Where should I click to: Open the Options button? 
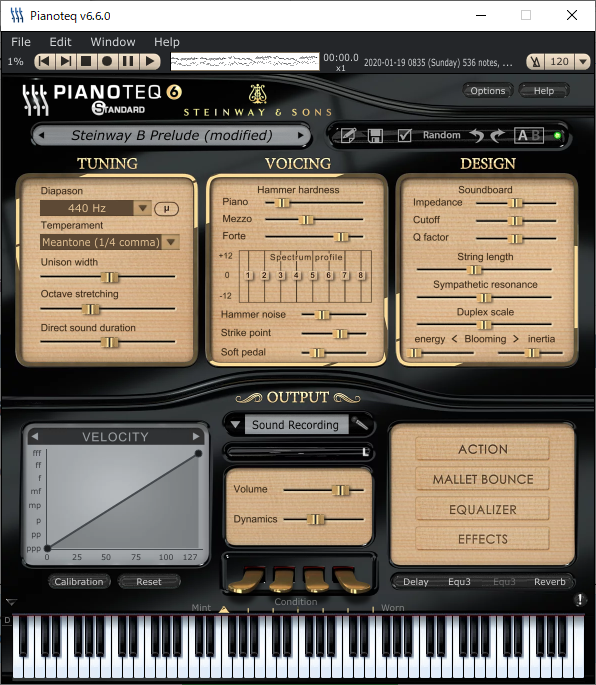[x=488, y=91]
